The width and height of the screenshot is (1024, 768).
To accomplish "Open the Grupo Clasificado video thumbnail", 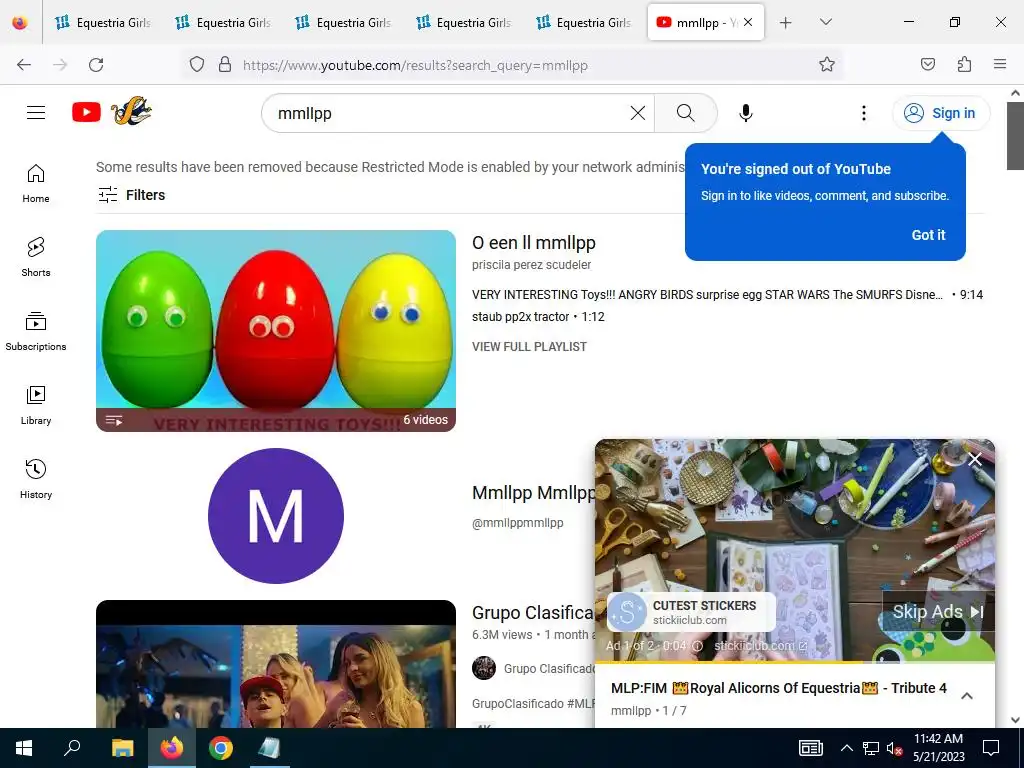I will 276,664.
